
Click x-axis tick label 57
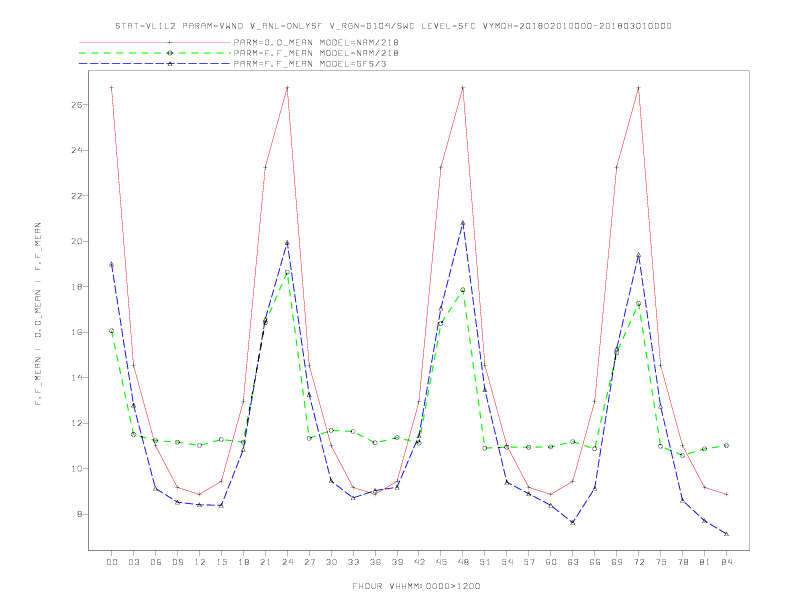pyautogui.click(x=529, y=562)
